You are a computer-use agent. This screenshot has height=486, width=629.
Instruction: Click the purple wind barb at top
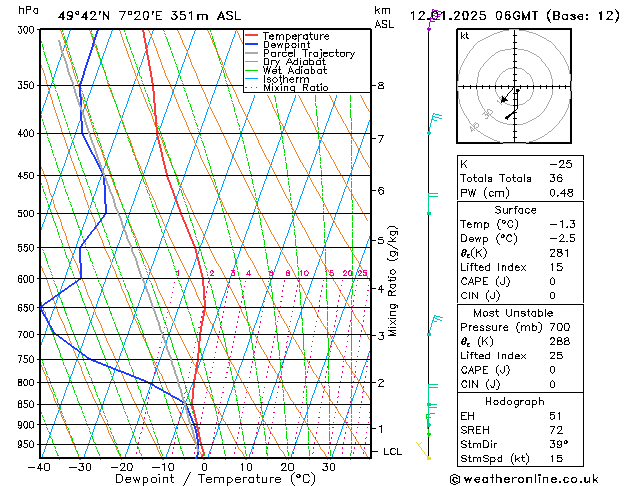click(432, 14)
